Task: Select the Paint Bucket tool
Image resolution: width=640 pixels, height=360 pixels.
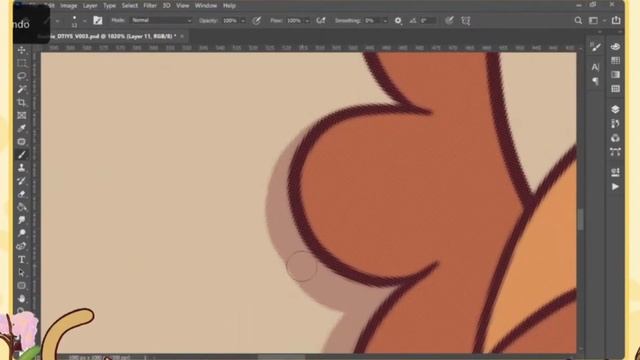Action: pos(22,207)
